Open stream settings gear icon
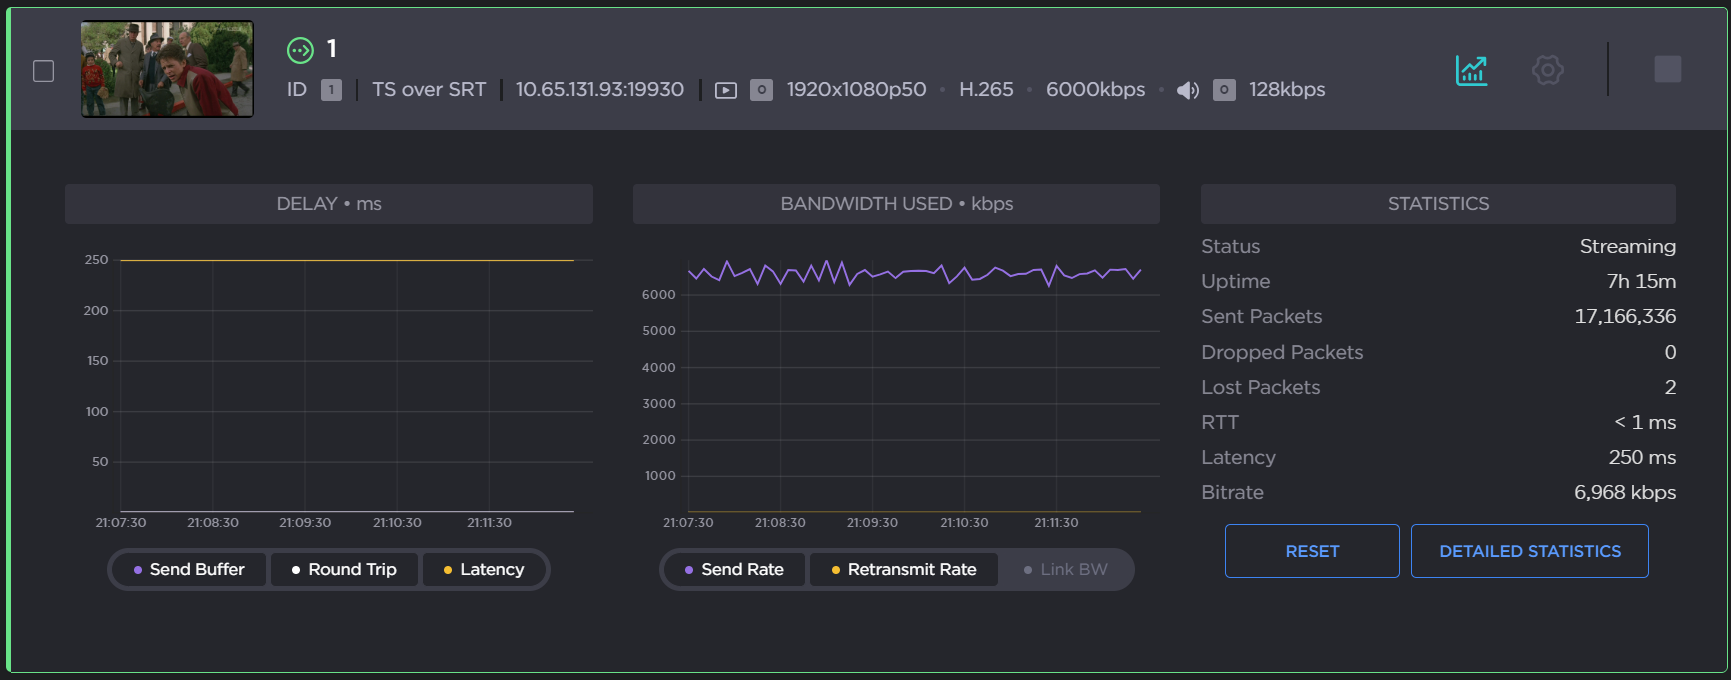Screen dimensions: 1731x680 1547,70
